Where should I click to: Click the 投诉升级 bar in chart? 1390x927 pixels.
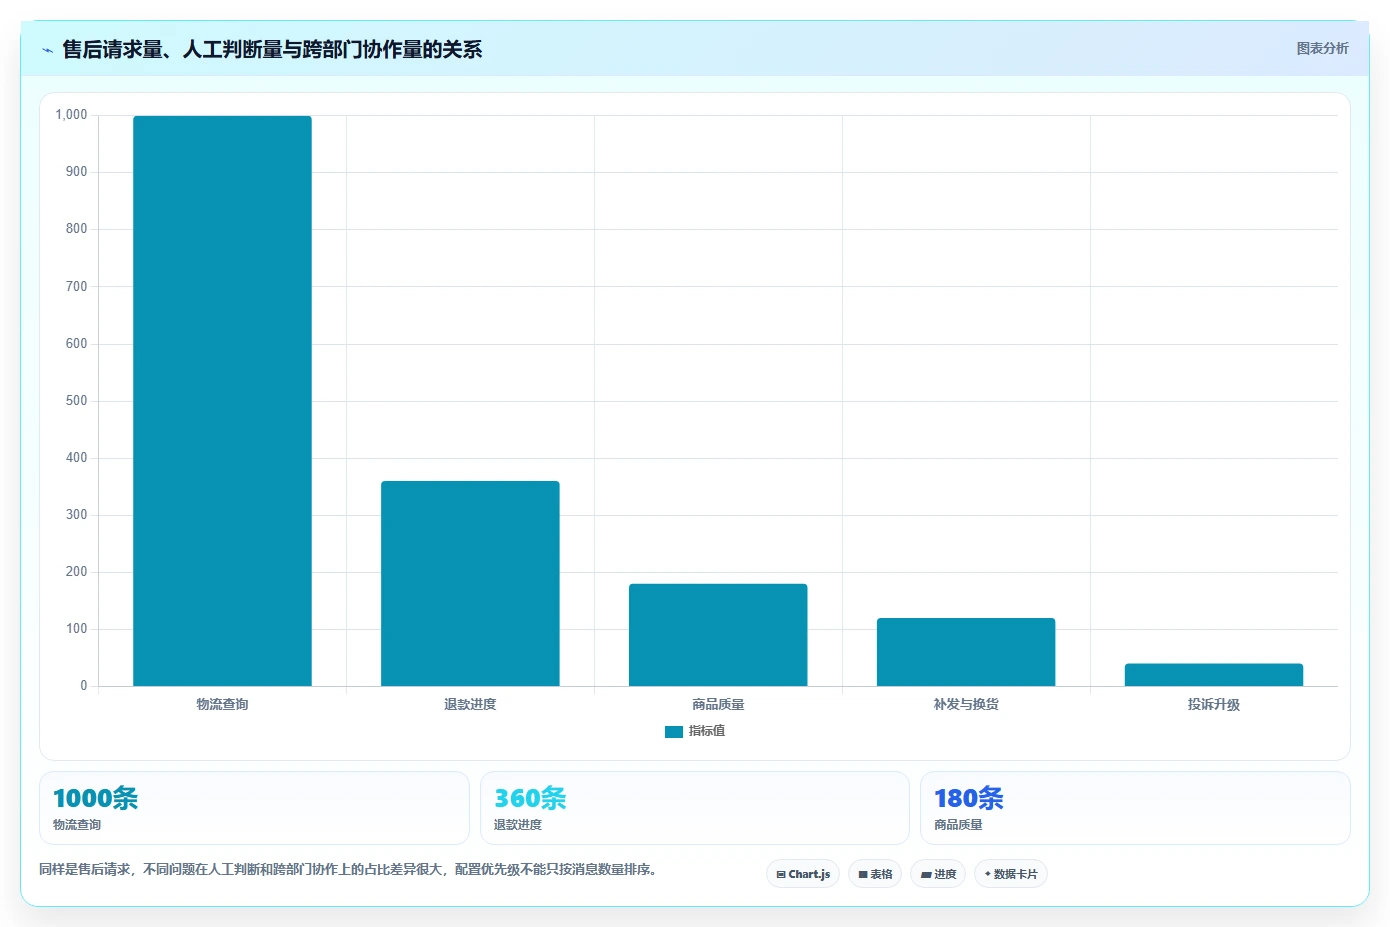coord(1214,675)
